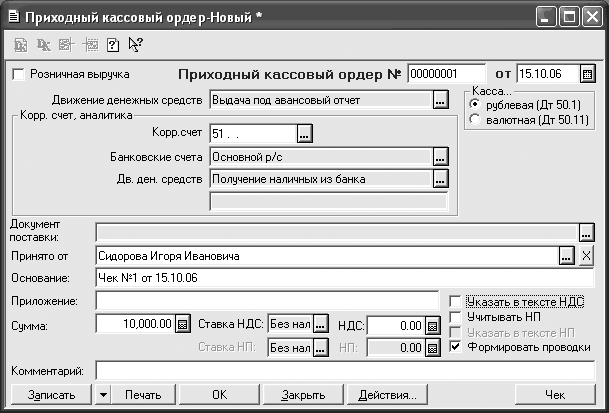
Task: Open the calendar picker next to date 15.10.06
Action: pos(588,74)
